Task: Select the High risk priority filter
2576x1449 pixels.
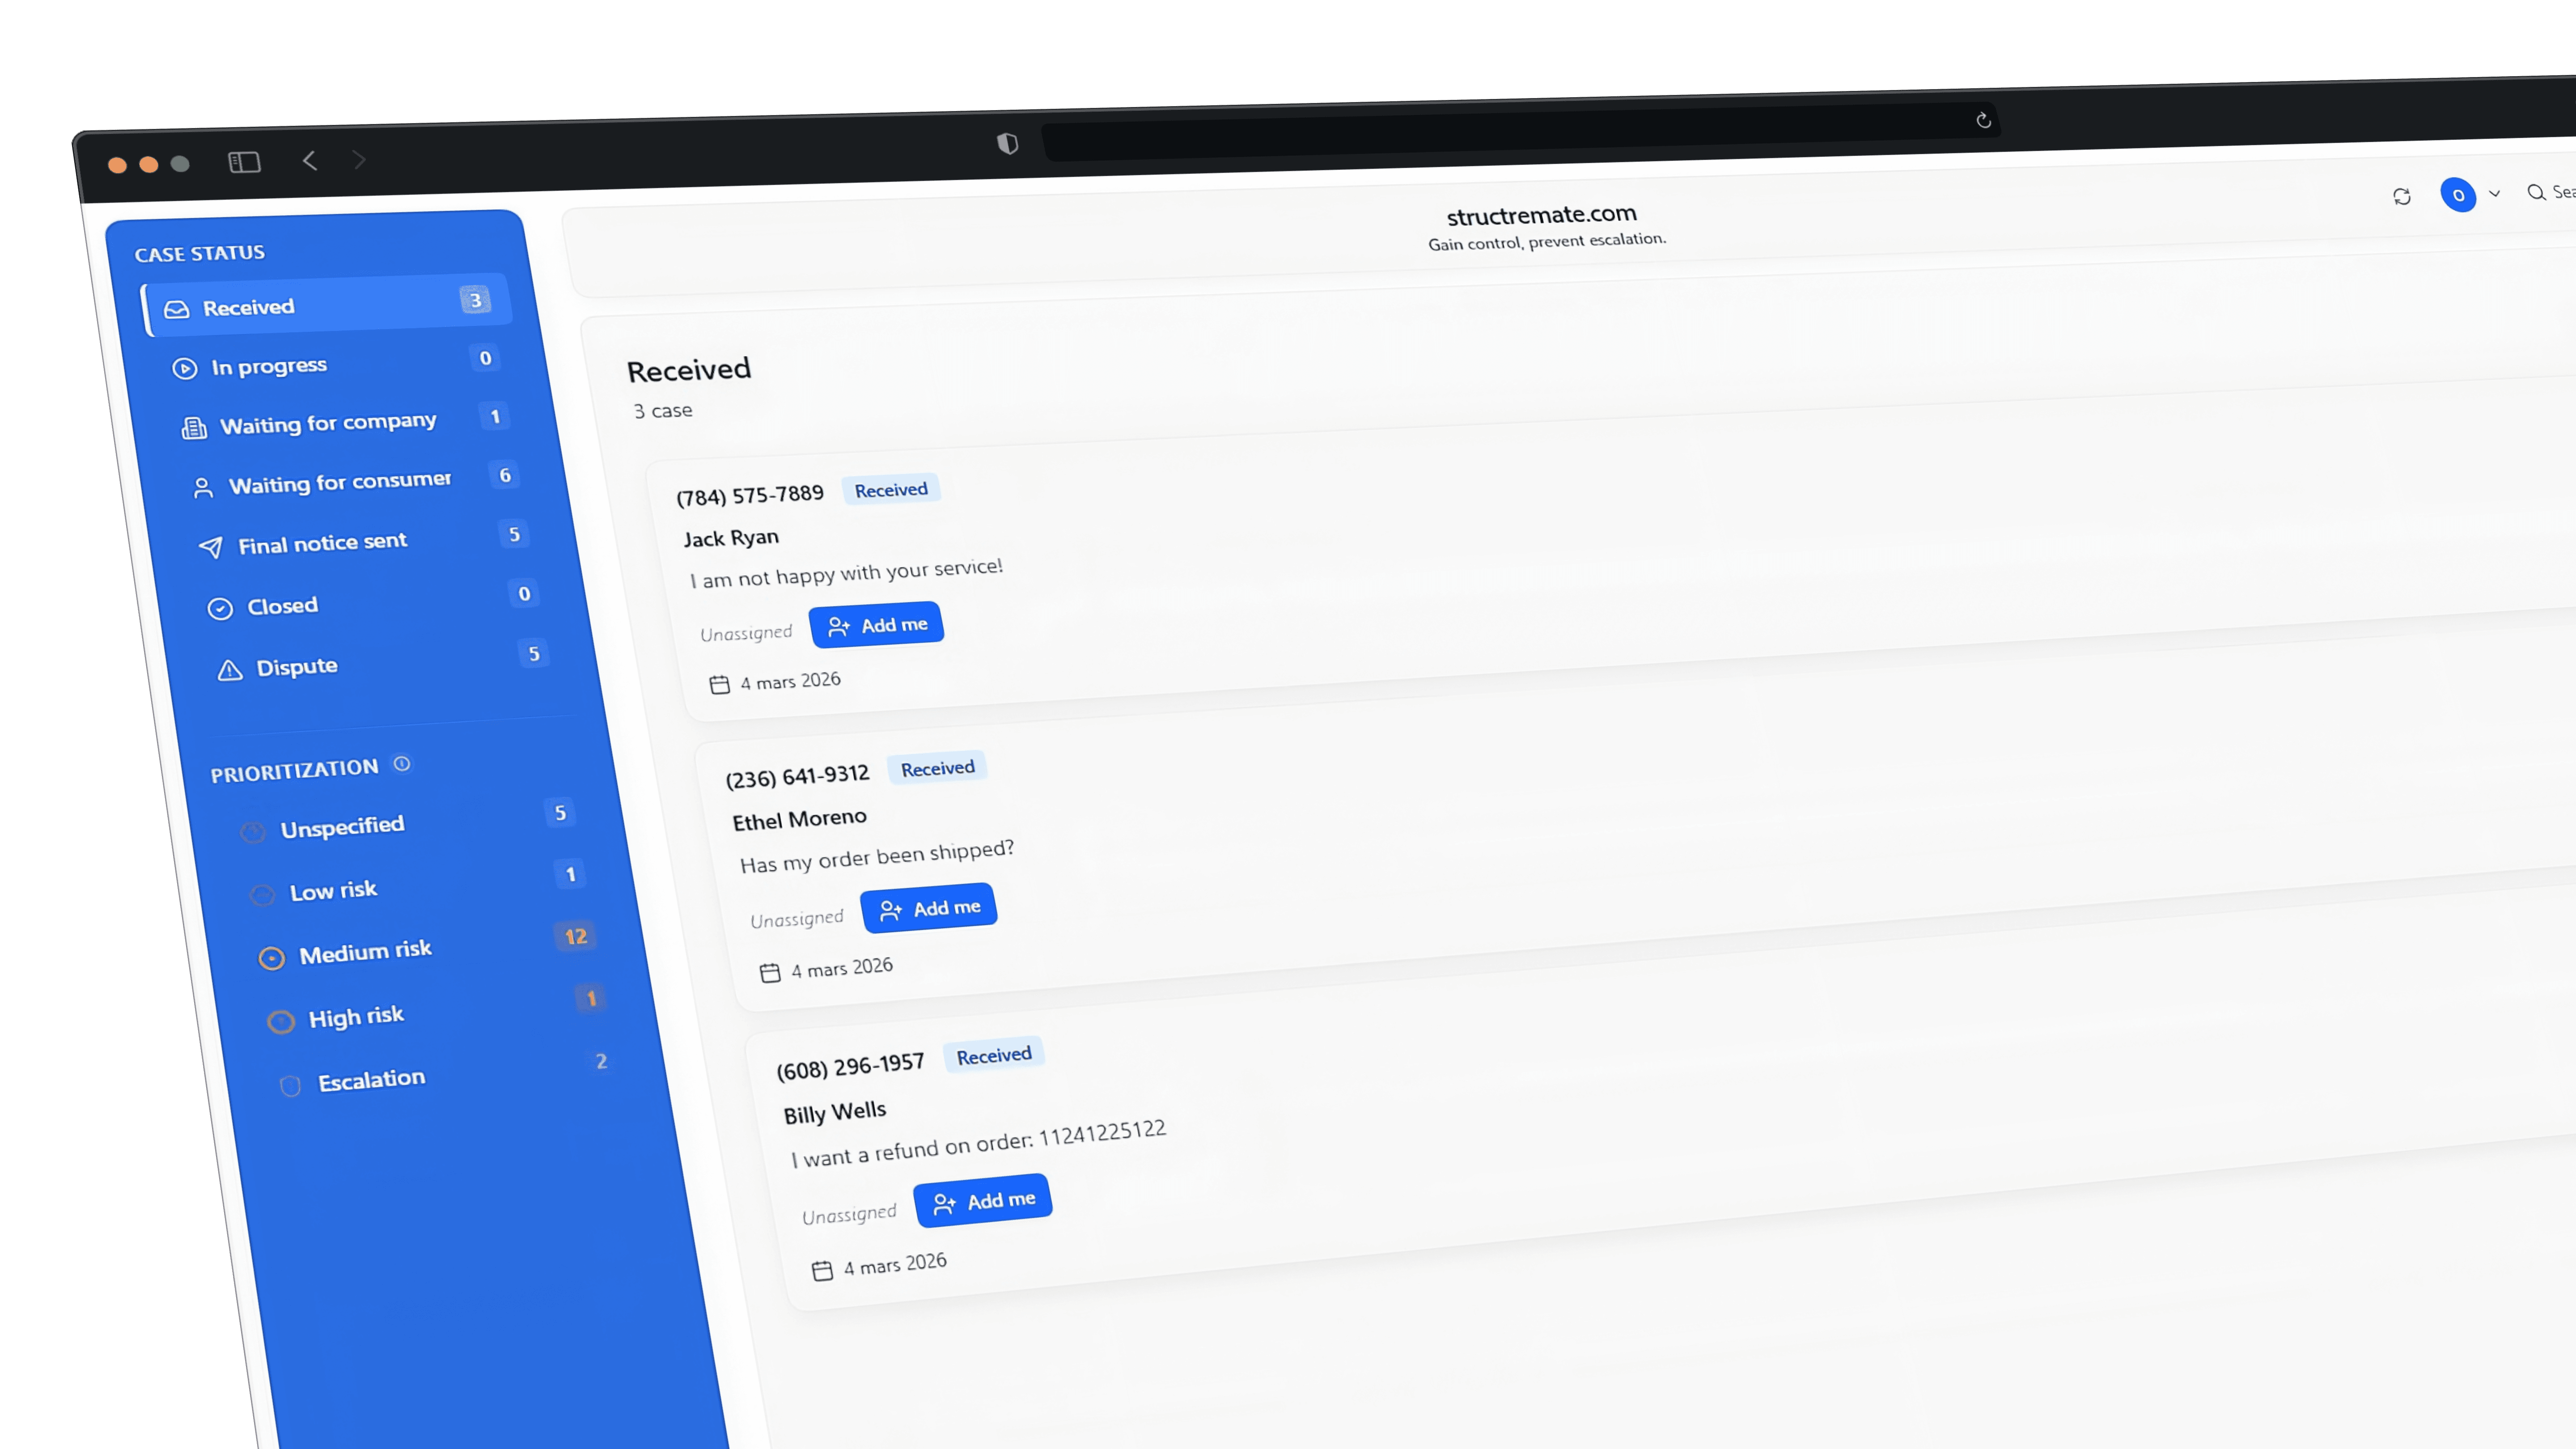Action: (356, 1017)
